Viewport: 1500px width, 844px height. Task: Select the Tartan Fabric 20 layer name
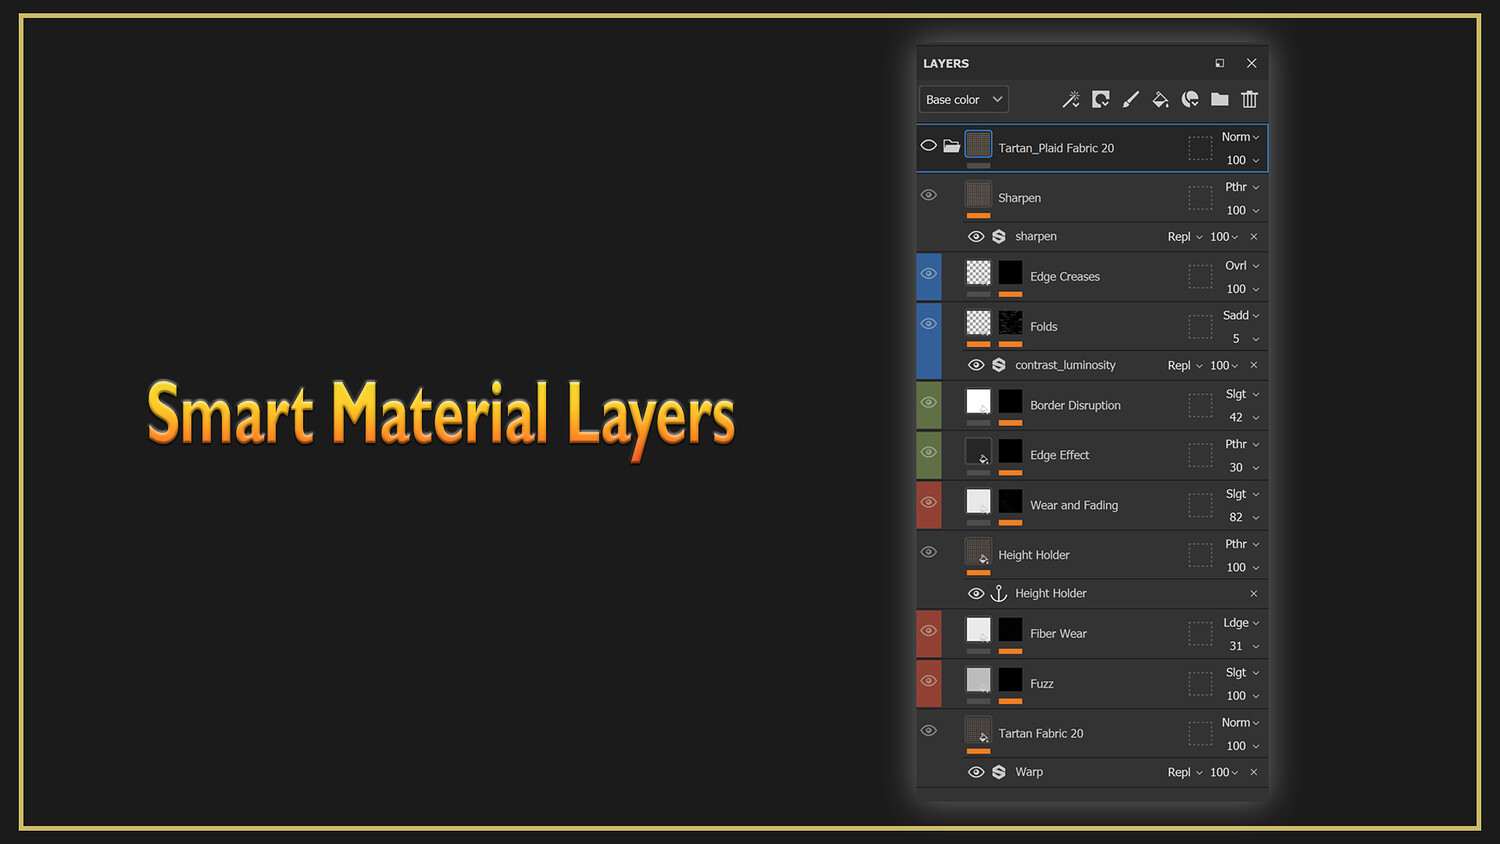point(1041,734)
